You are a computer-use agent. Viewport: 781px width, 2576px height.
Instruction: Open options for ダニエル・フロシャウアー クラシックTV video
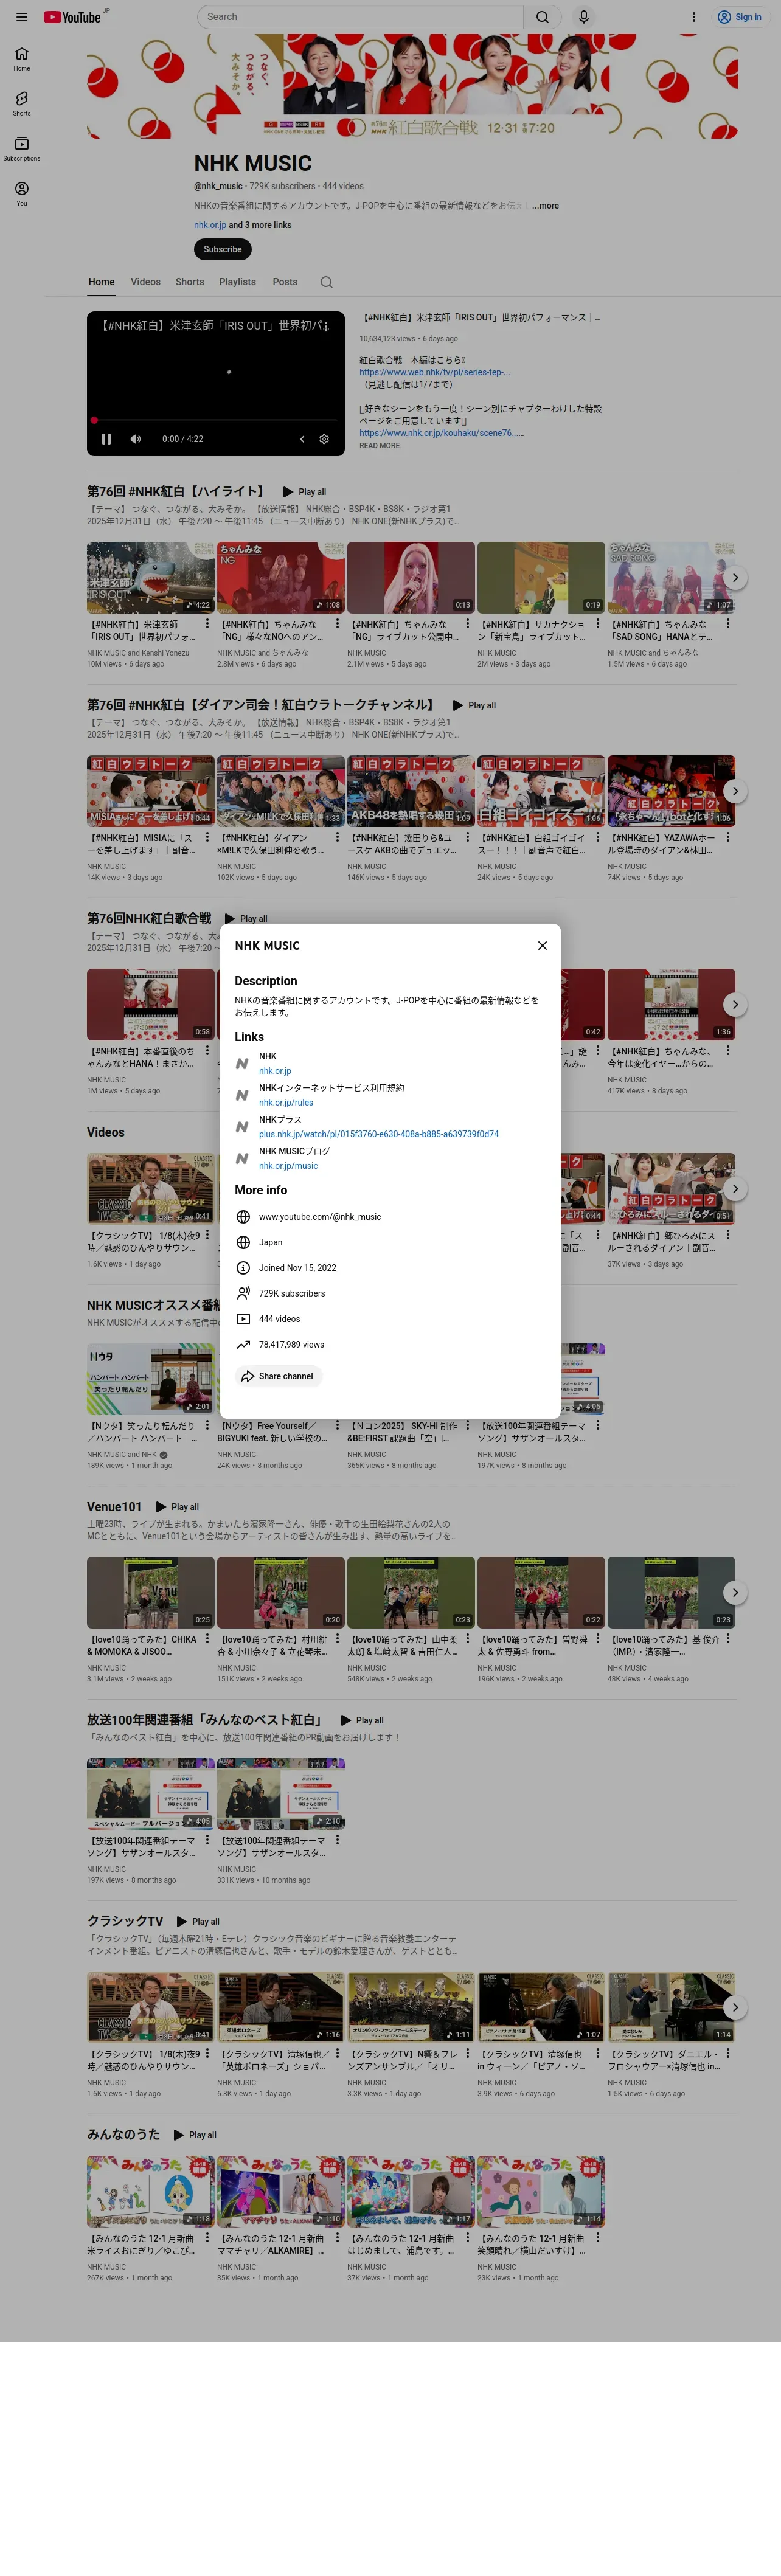click(x=728, y=2053)
